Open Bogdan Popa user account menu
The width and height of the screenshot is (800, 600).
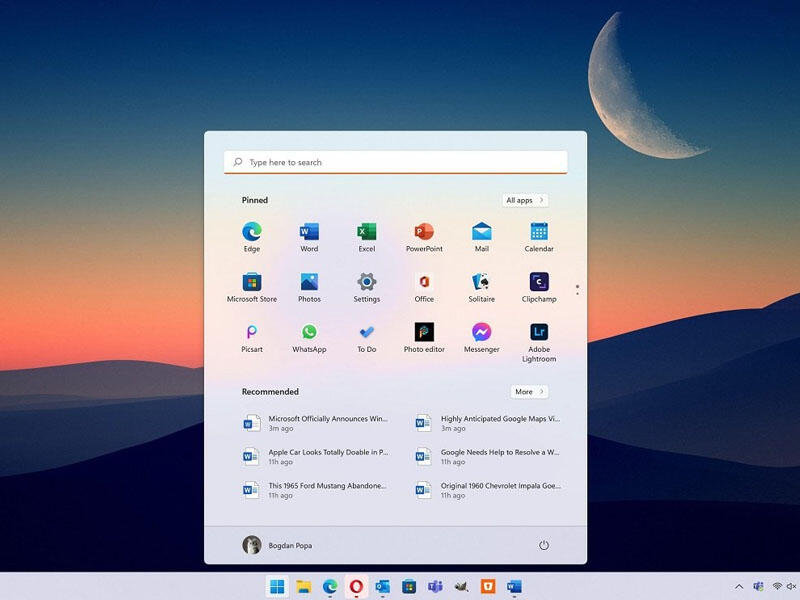(x=278, y=545)
